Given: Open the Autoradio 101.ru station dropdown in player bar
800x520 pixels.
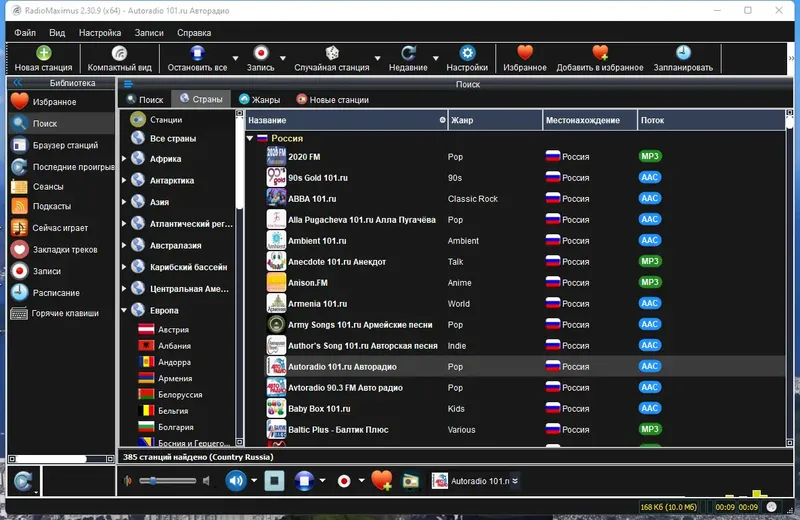Looking at the screenshot, I should click(x=515, y=481).
